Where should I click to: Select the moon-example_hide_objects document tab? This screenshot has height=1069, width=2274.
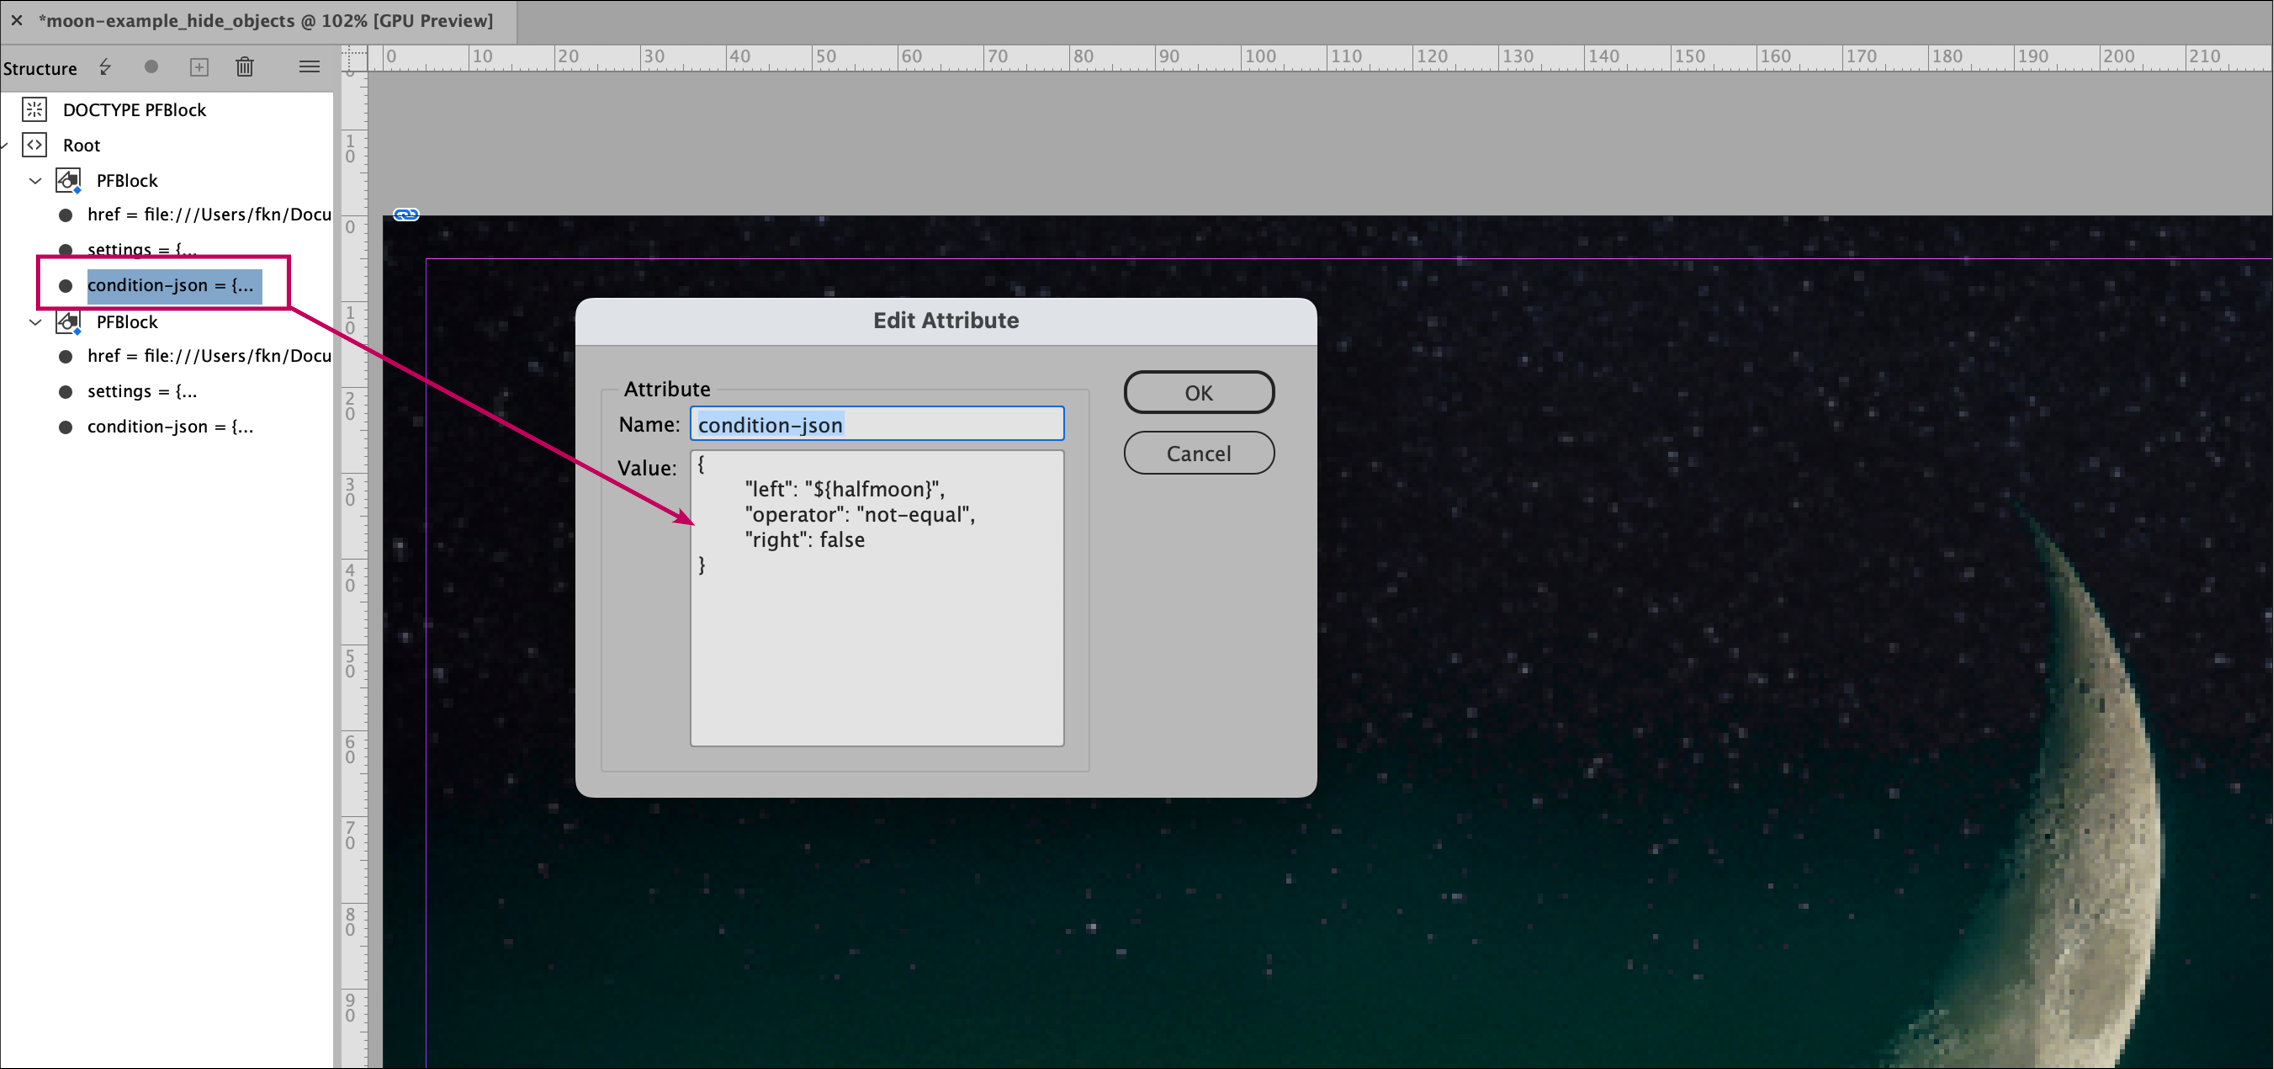(265, 21)
